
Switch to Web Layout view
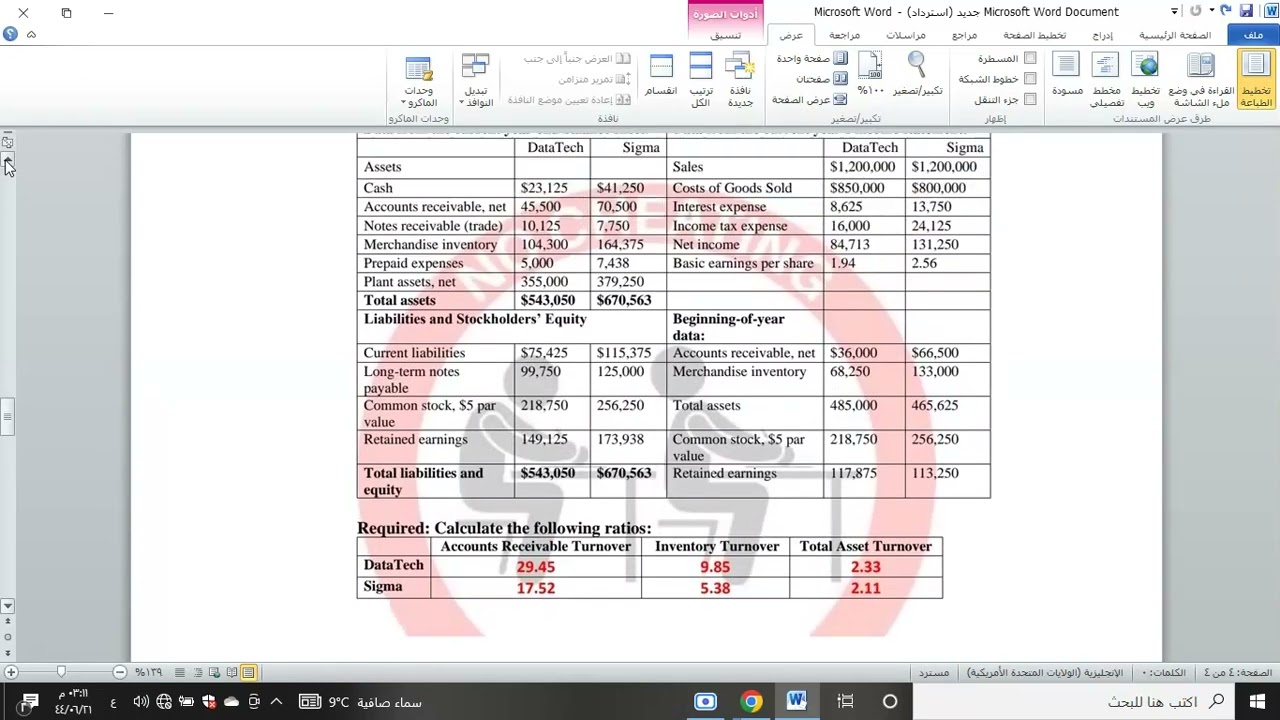pos(1145,79)
